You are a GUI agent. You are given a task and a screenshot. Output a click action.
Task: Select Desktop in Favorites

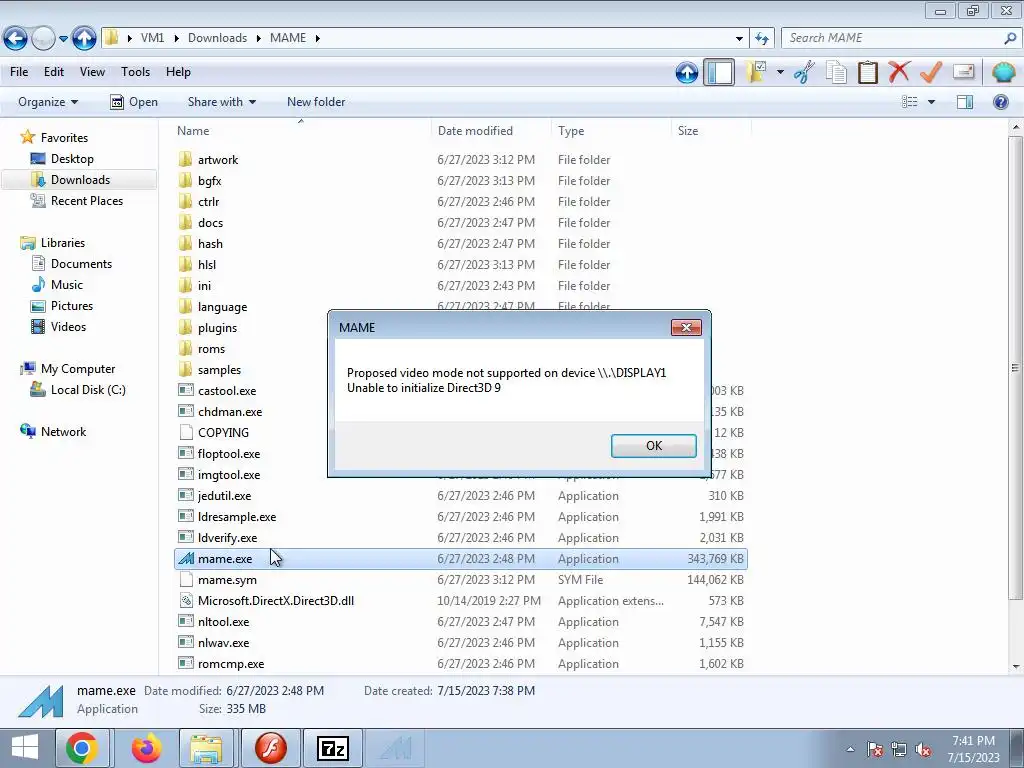click(x=72, y=159)
